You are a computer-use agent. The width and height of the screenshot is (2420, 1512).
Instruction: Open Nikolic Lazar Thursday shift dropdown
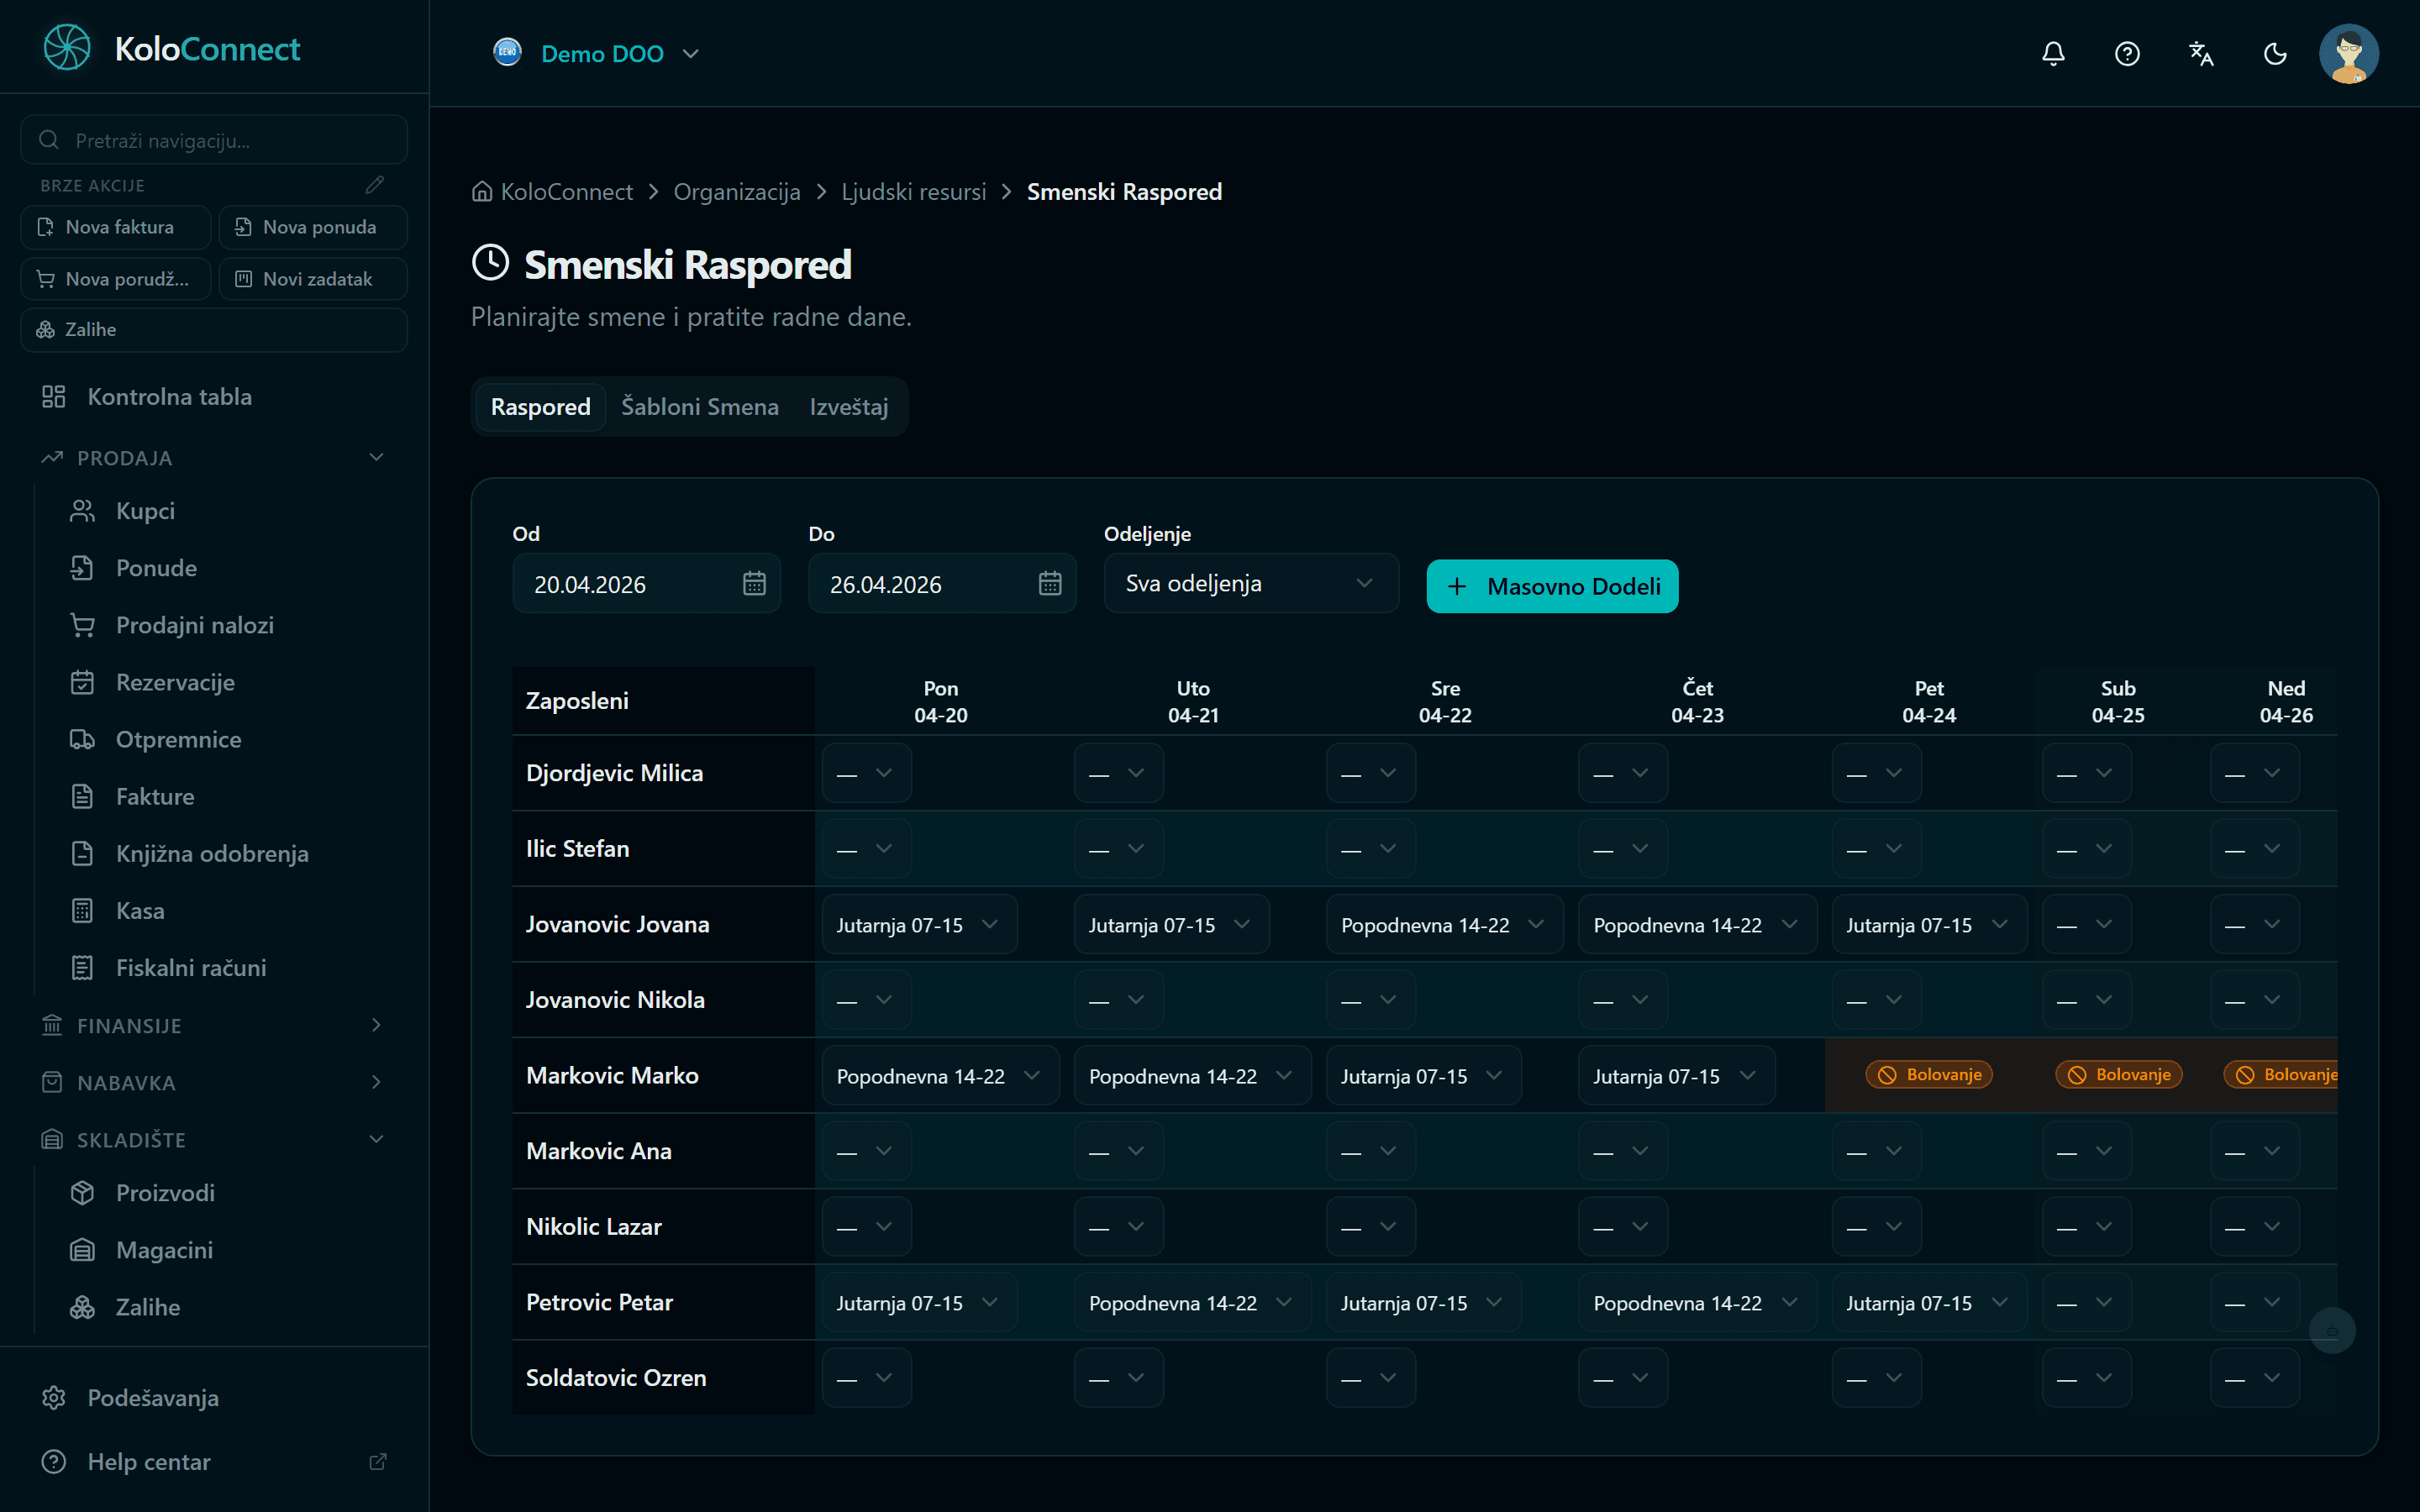tap(1622, 1227)
